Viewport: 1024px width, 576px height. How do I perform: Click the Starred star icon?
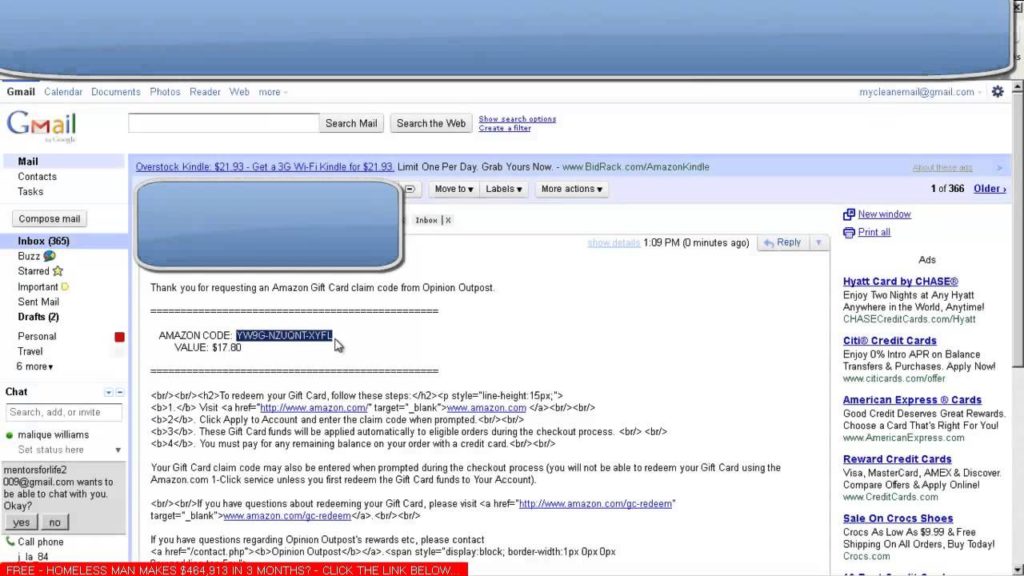(58, 271)
